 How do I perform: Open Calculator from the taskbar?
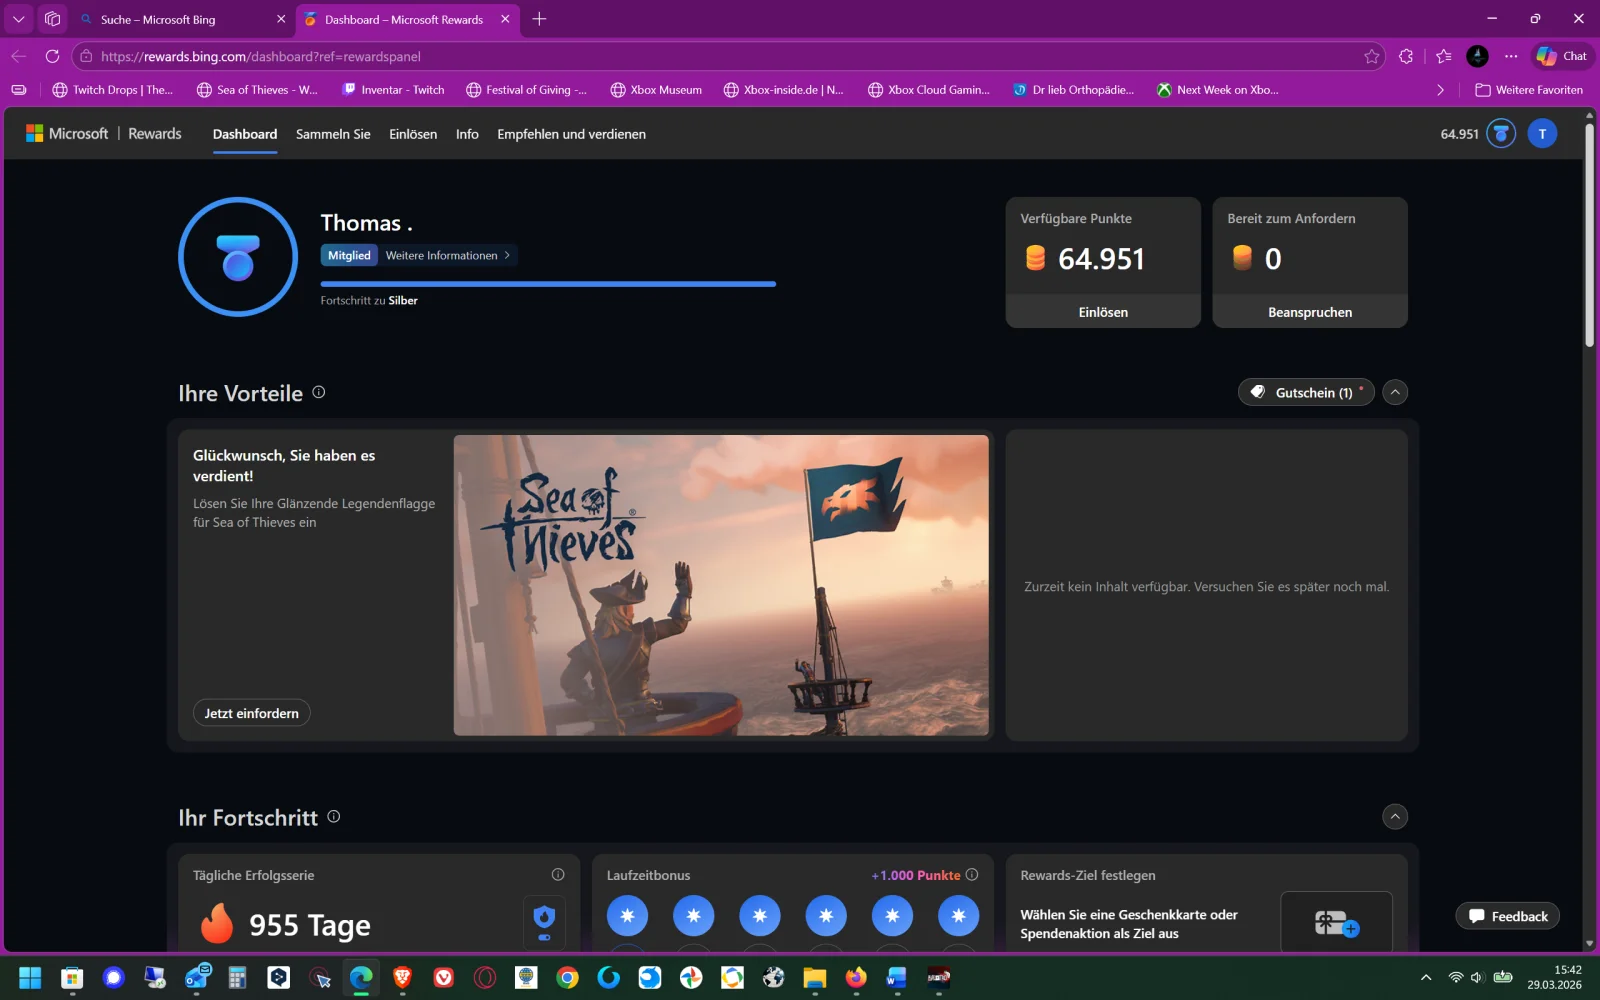(237, 977)
